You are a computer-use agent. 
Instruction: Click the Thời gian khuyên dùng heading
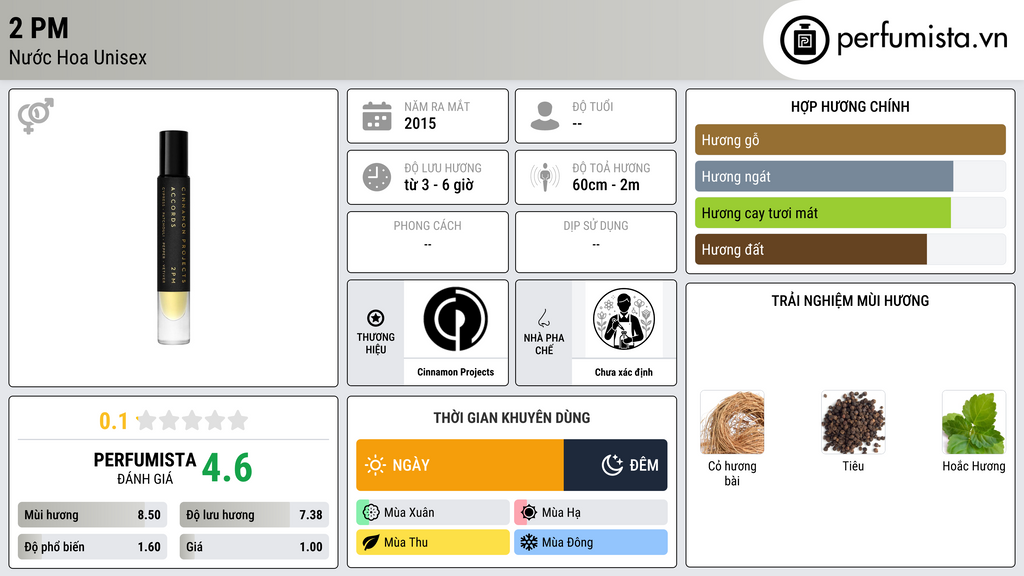512,418
